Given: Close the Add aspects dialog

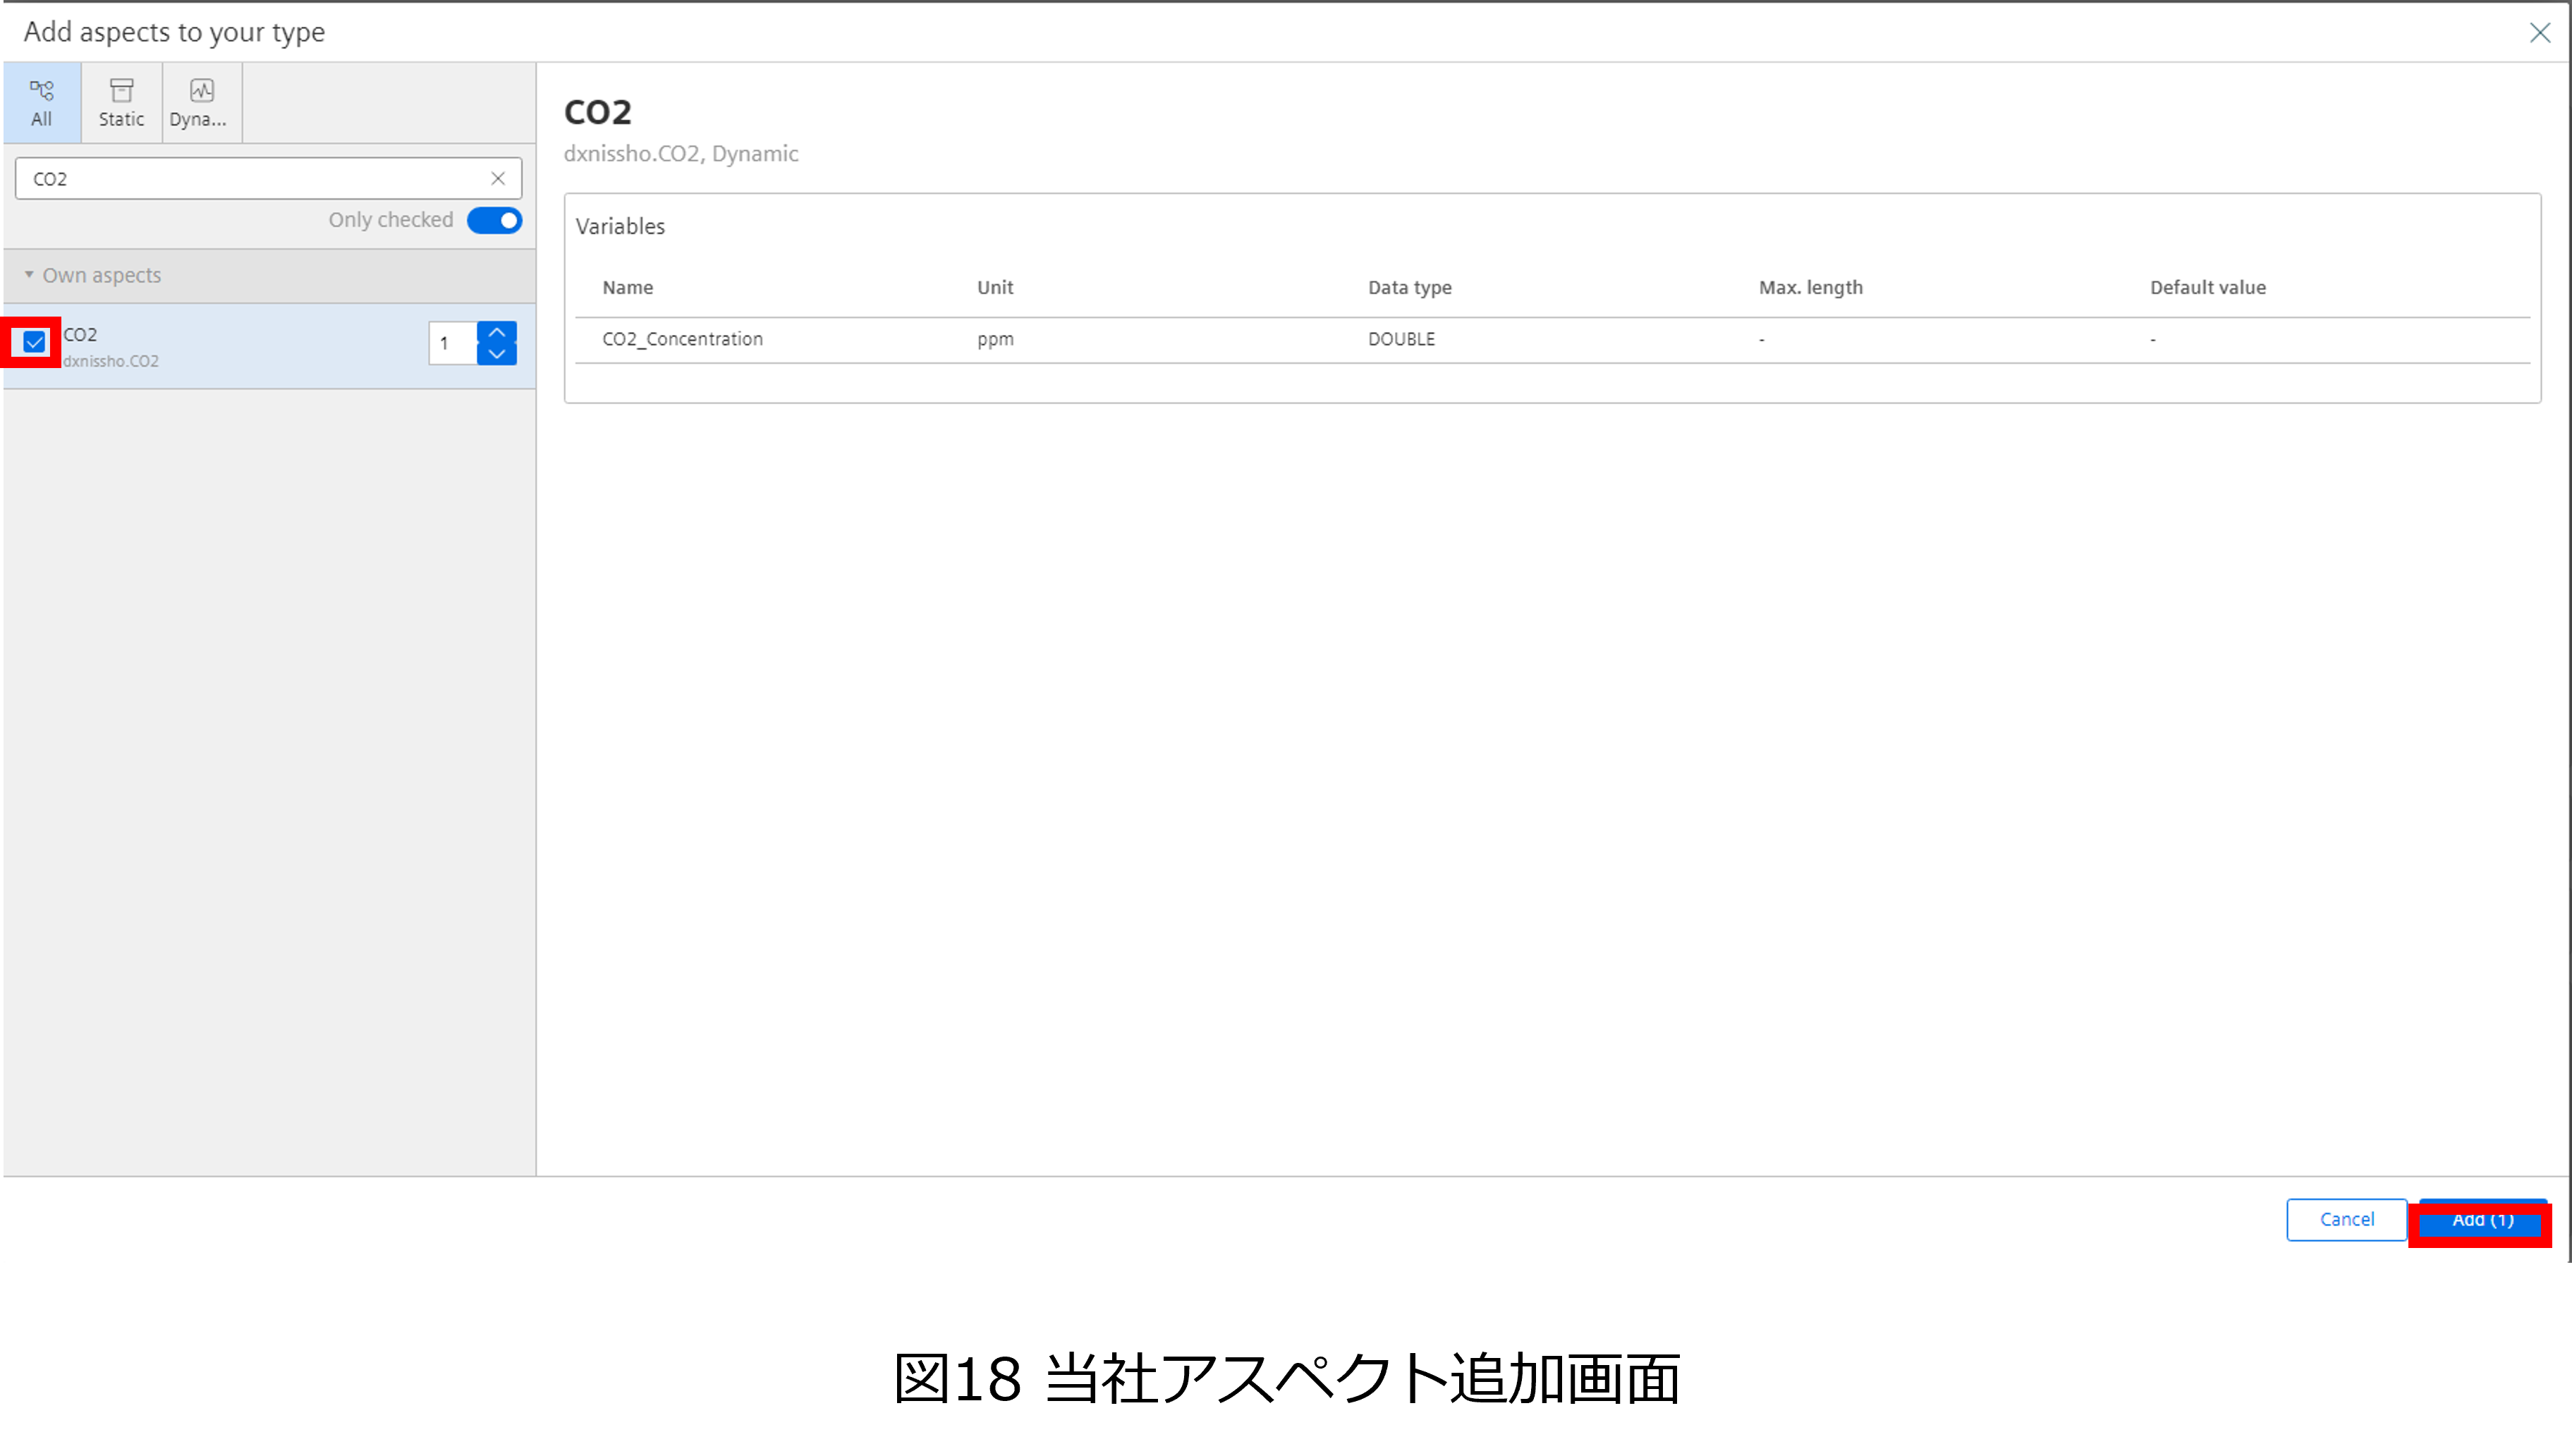Looking at the screenshot, I should 2539,33.
